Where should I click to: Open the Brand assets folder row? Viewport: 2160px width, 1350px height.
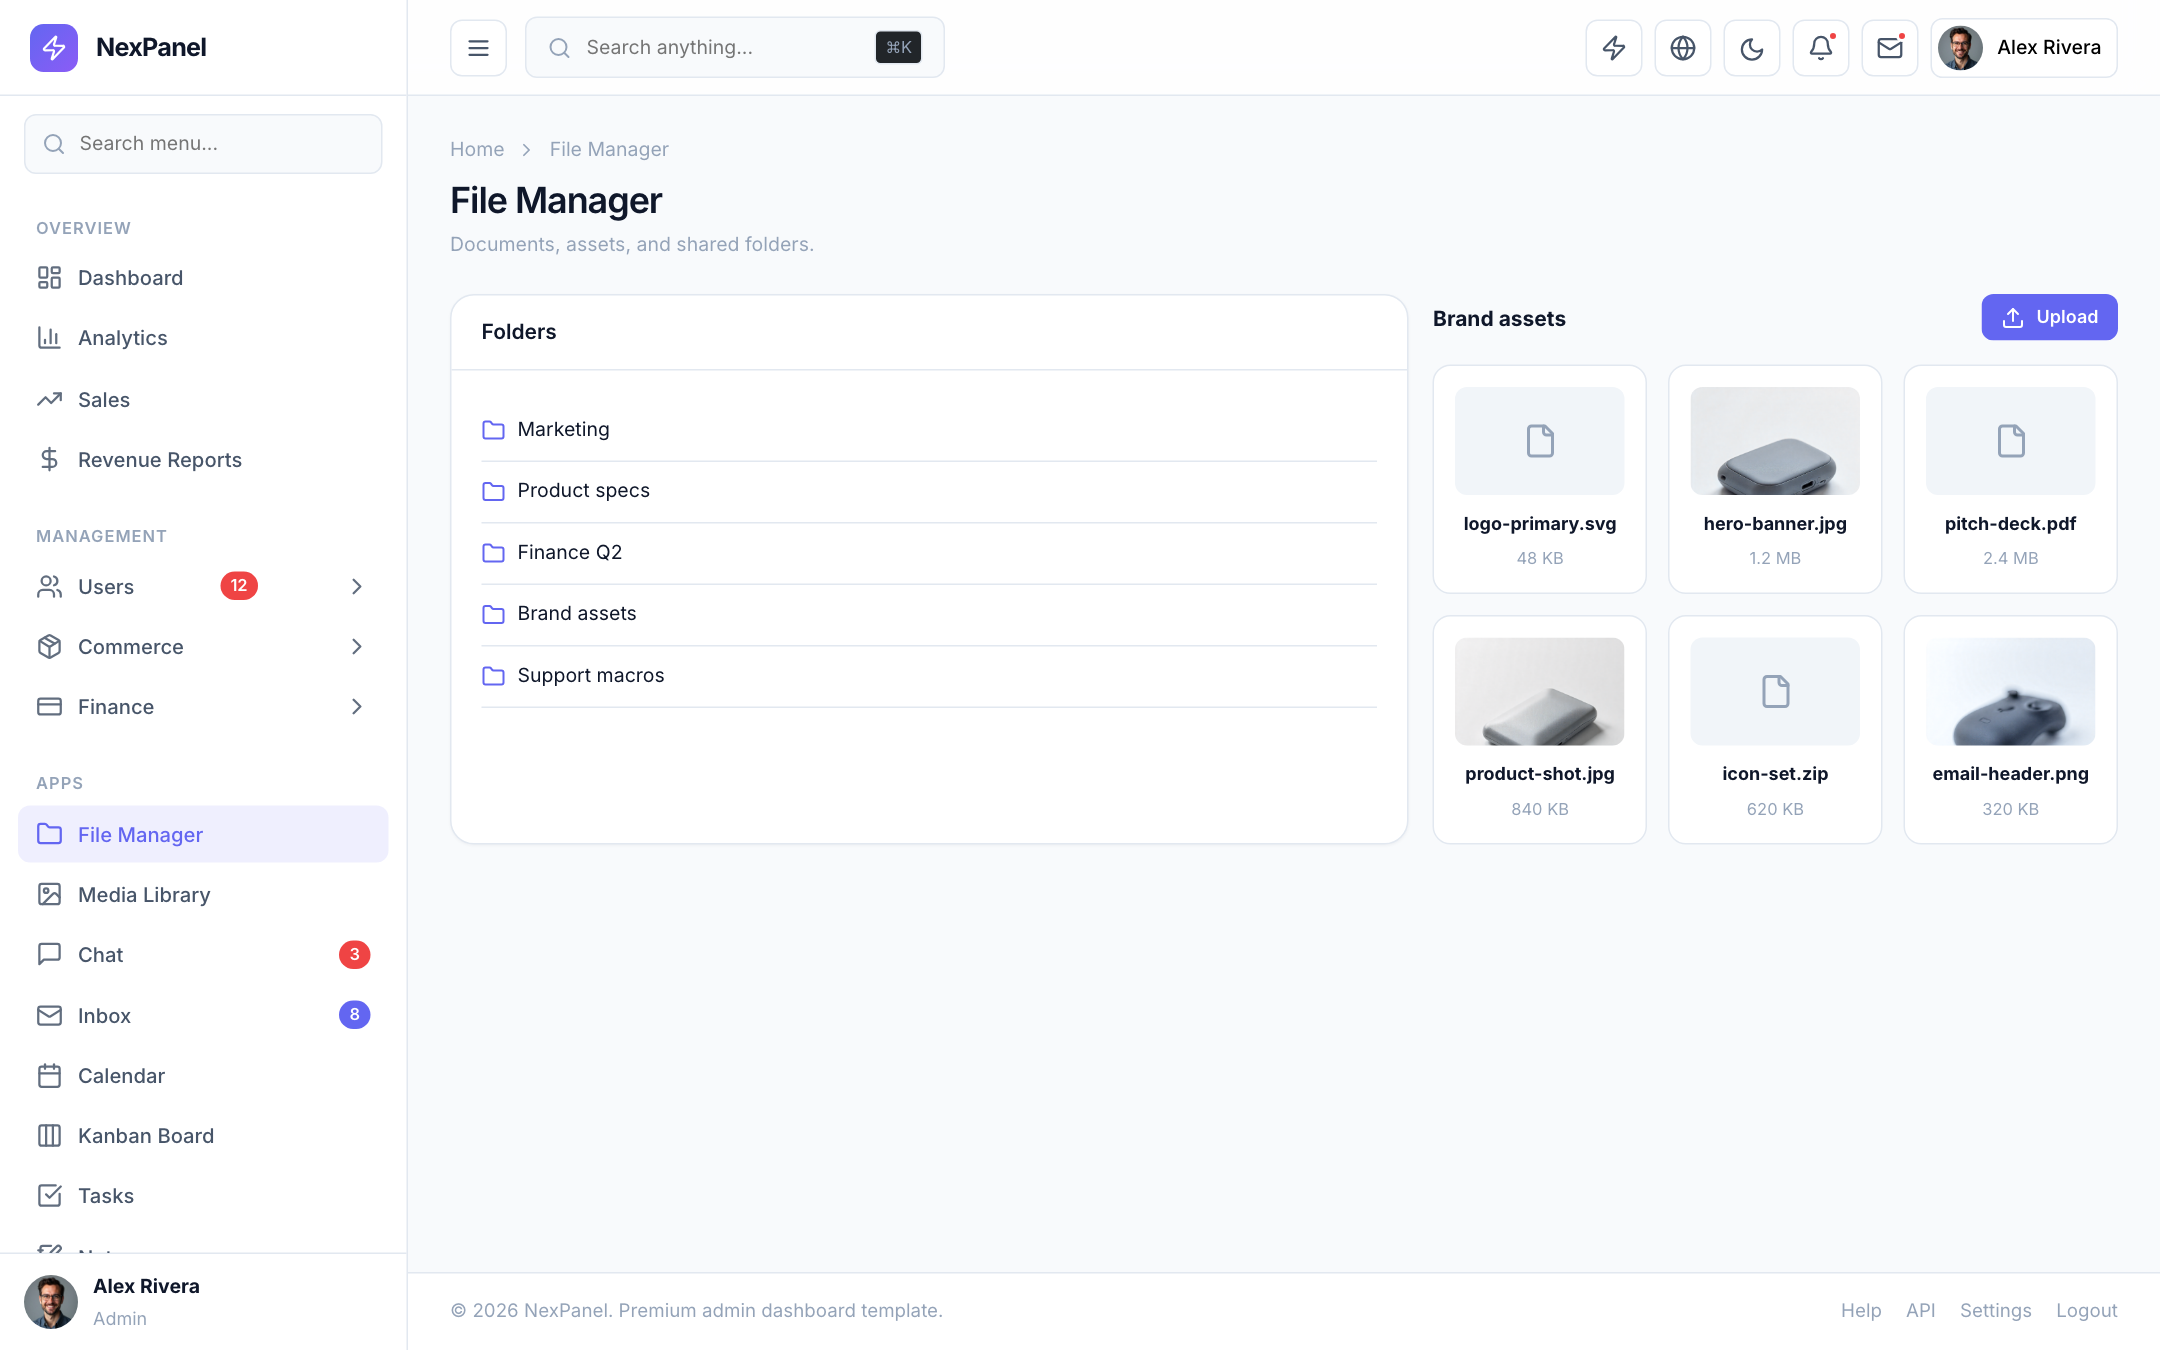(929, 614)
